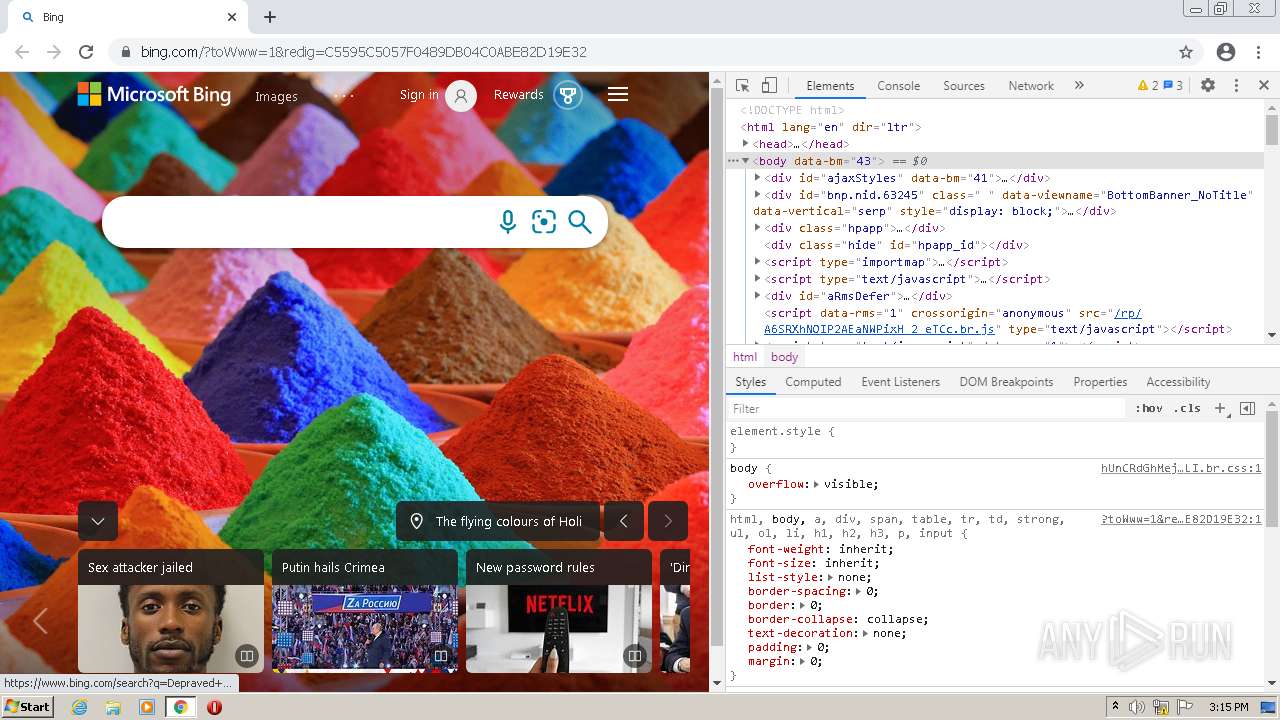1280x720 pixels.
Task: Reload the Bing page
Action: pyautogui.click(x=86, y=52)
